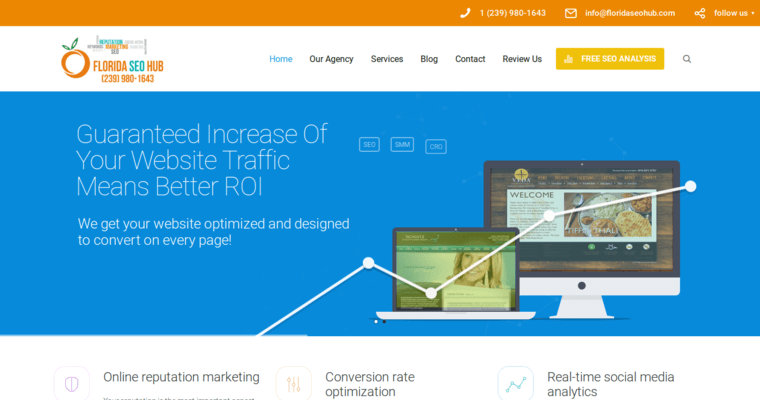Screen dimensions: 760x400
Task: Click the share network icon
Action: coord(699,13)
